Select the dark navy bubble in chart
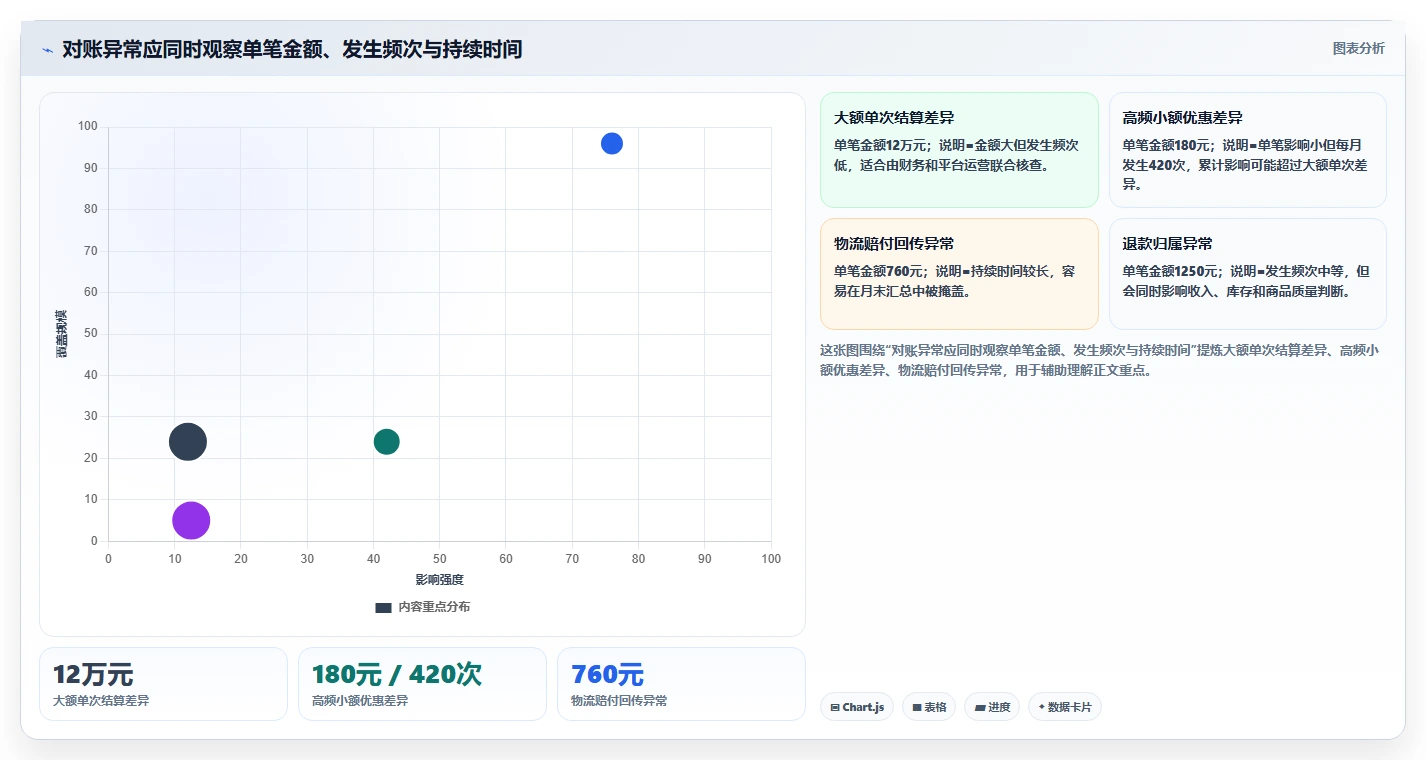Image resolution: width=1426 pixels, height=760 pixels. pos(188,442)
